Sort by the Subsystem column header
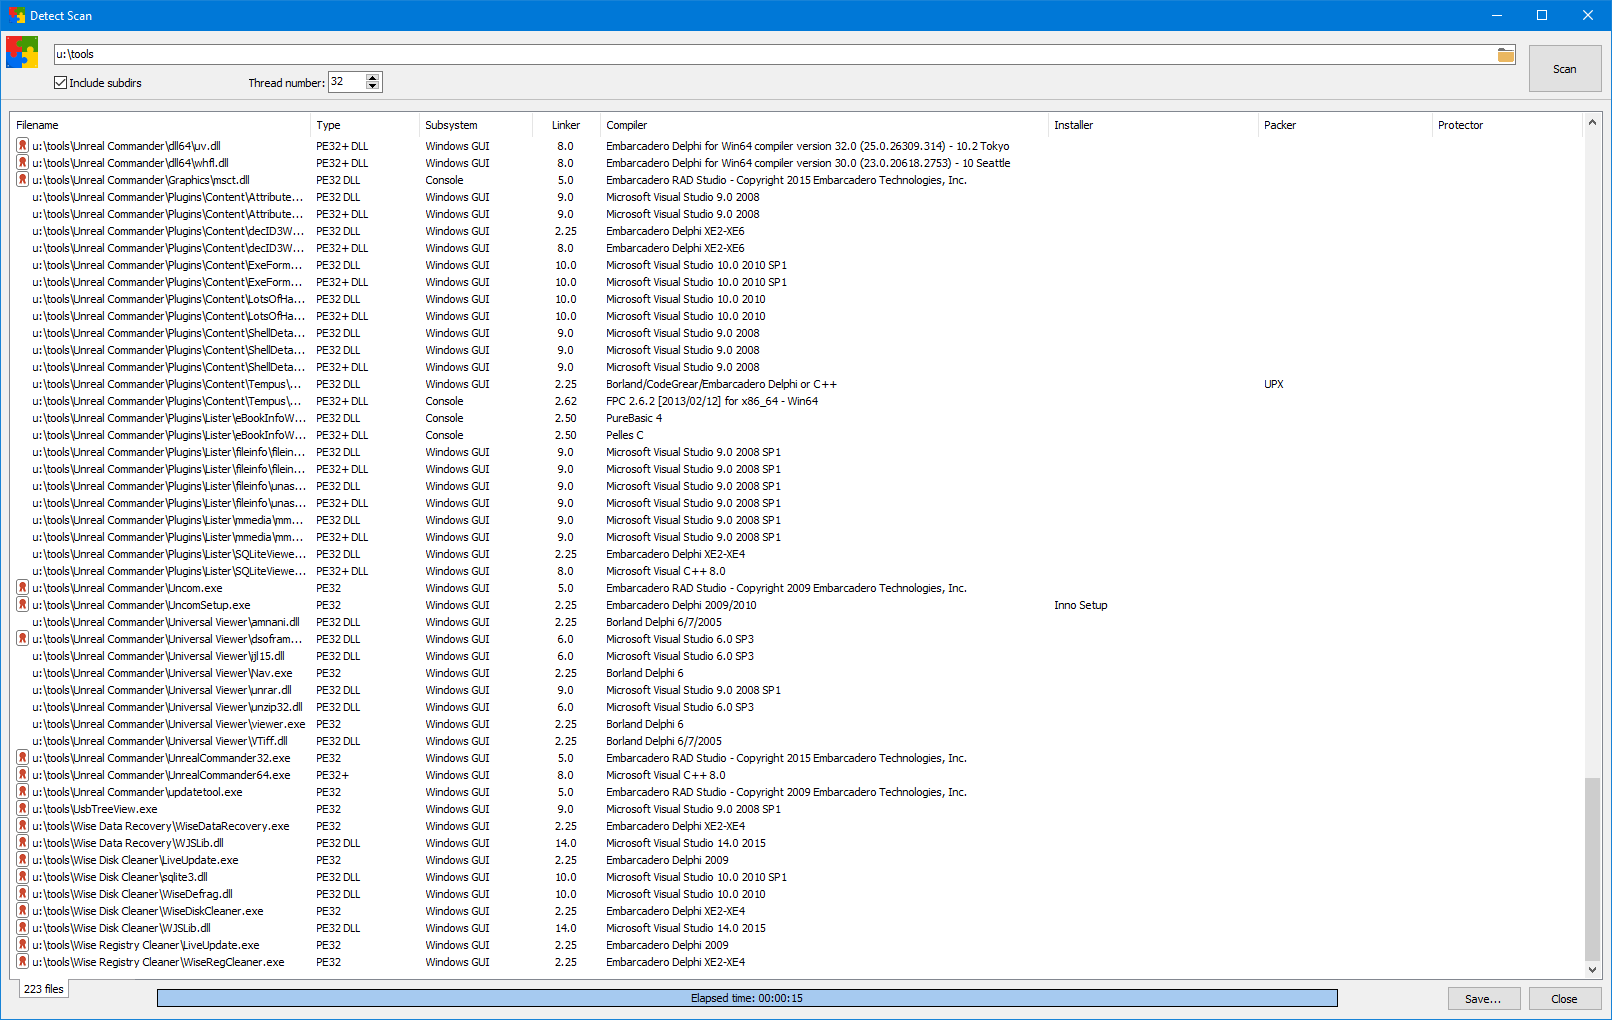 click(x=476, y=125)
